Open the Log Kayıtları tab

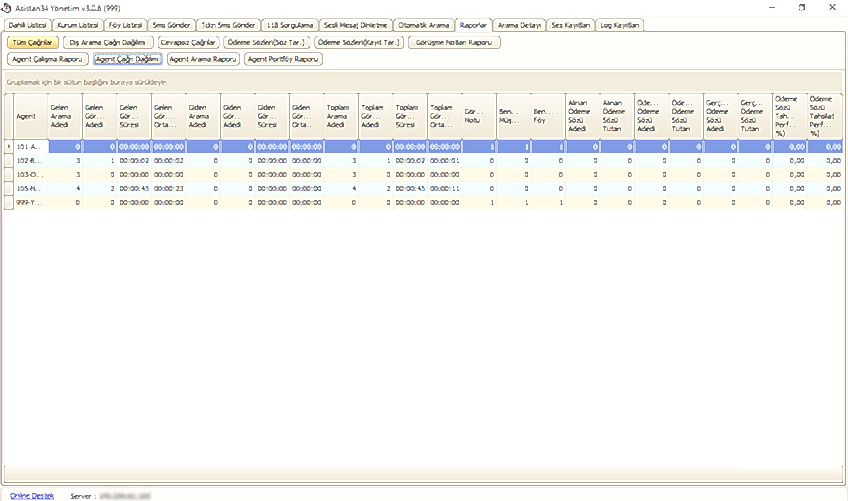click(620, 24)
